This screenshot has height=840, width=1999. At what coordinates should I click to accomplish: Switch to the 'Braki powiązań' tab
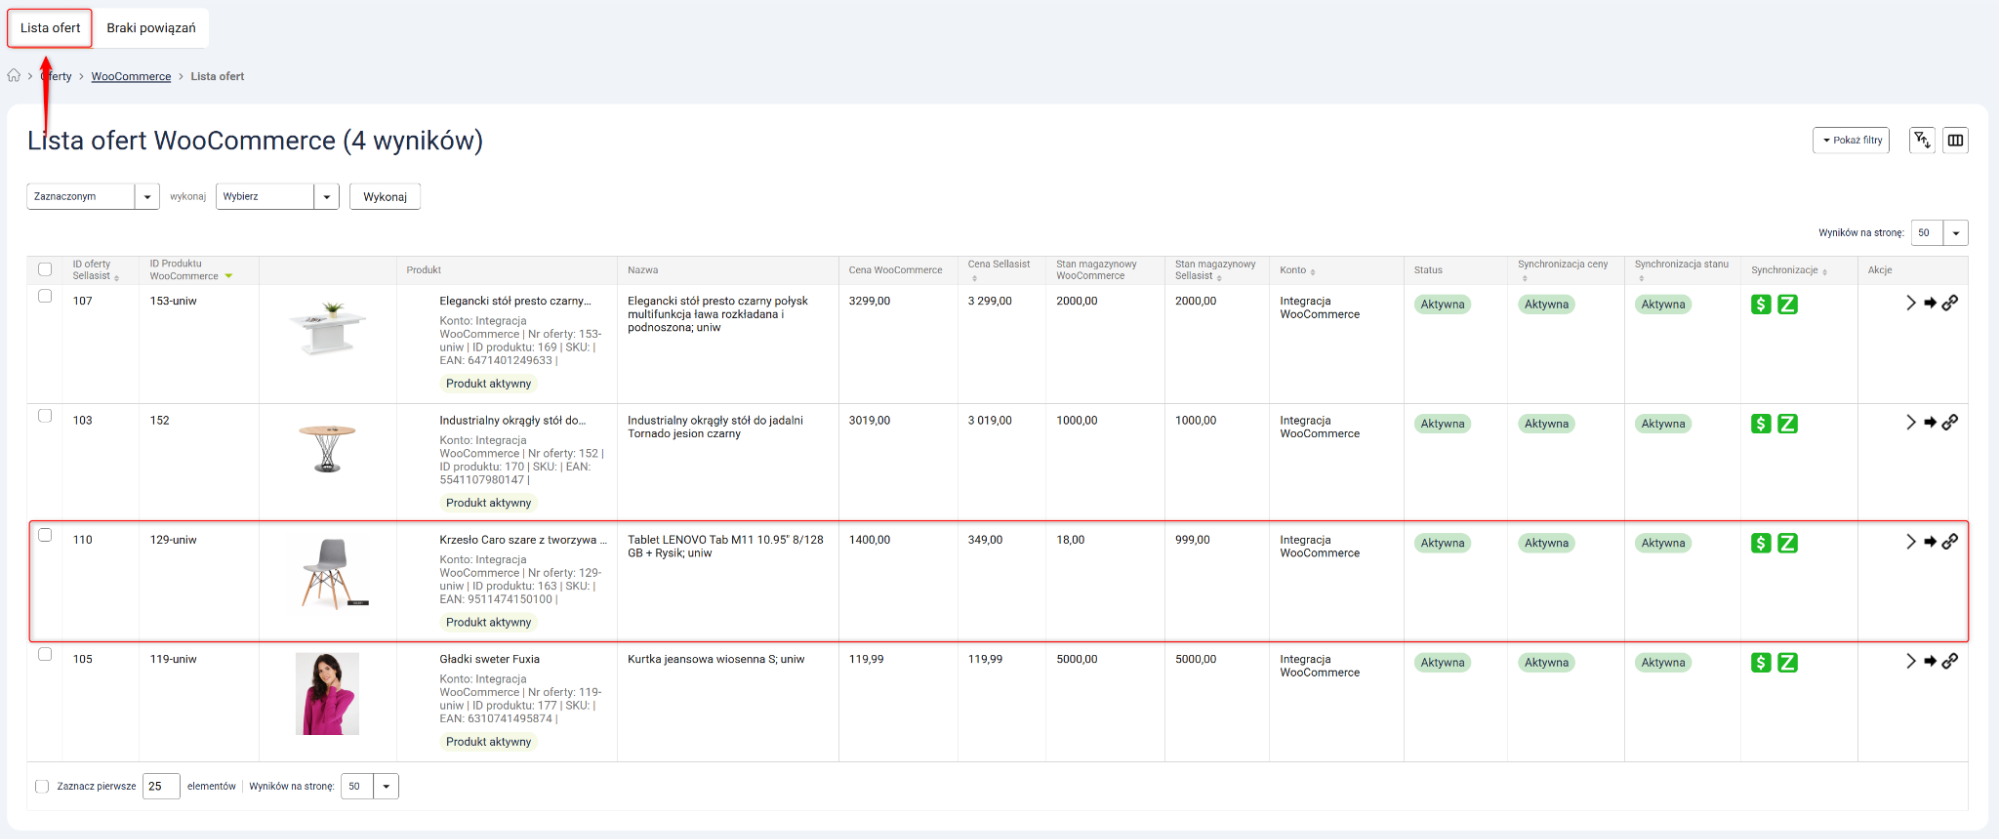151,28
